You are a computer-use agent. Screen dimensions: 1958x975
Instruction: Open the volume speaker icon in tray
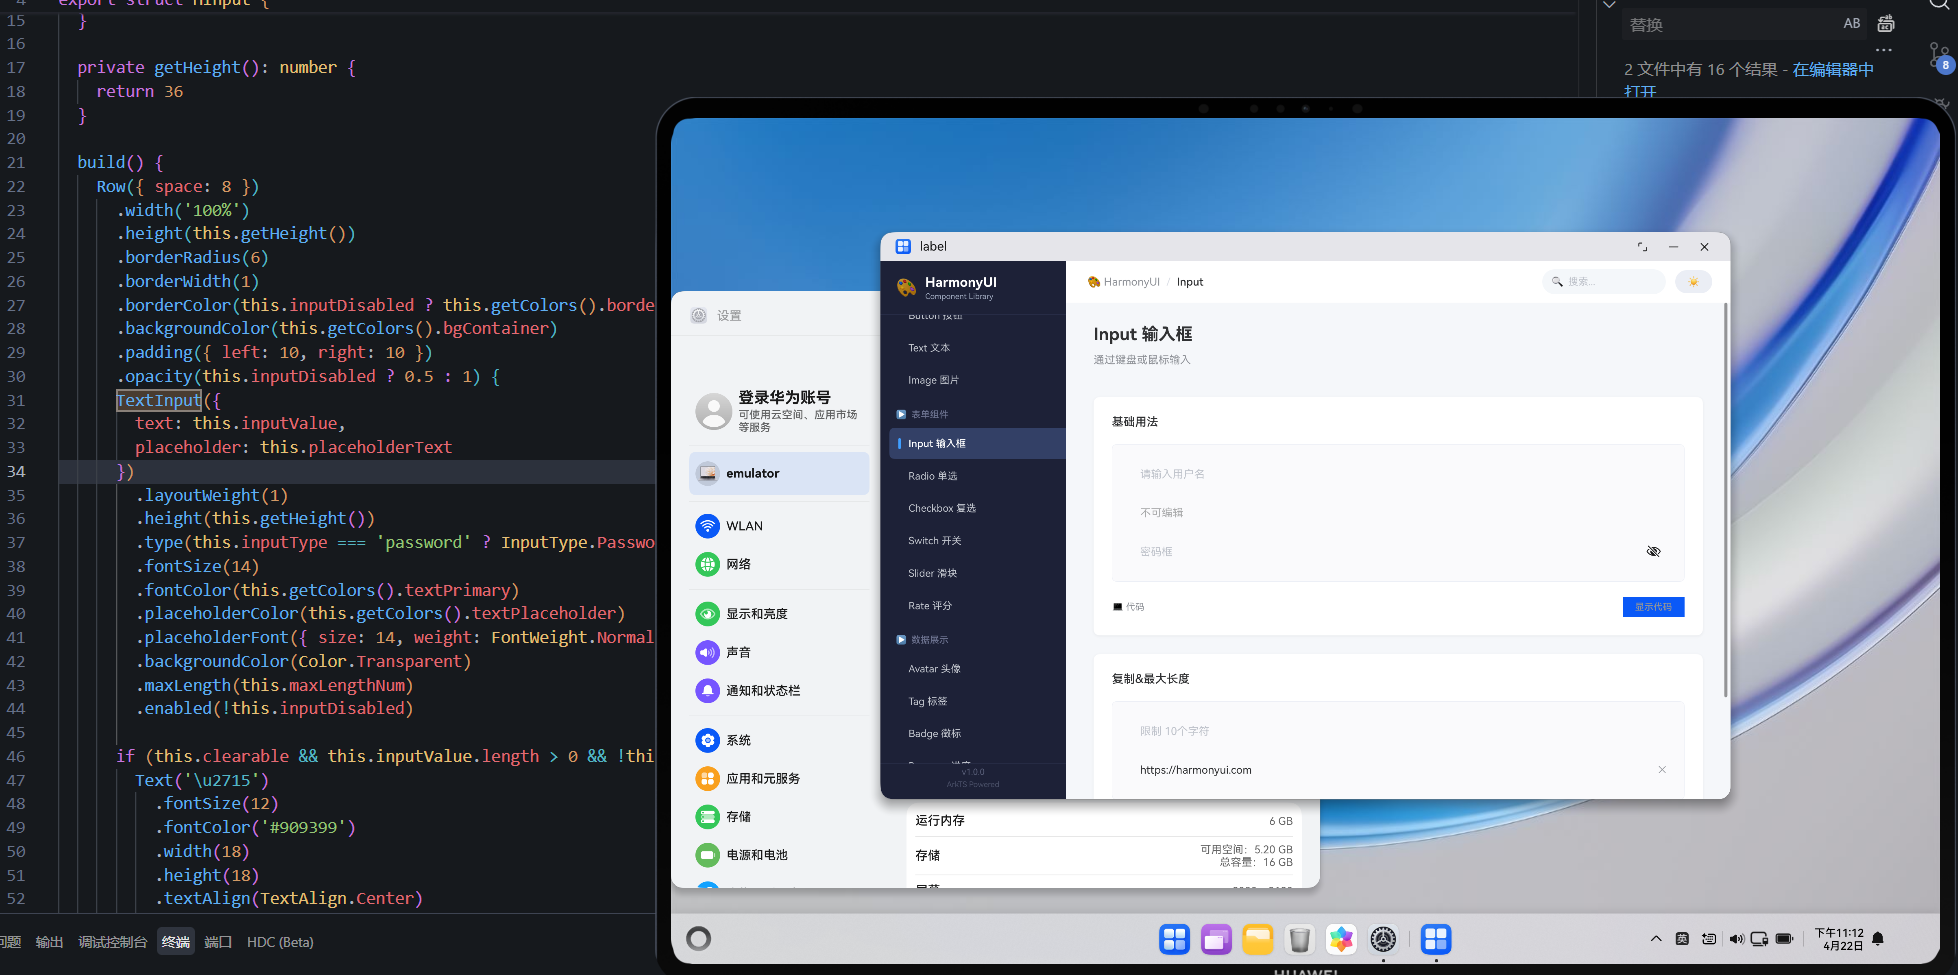[1736, 939]
